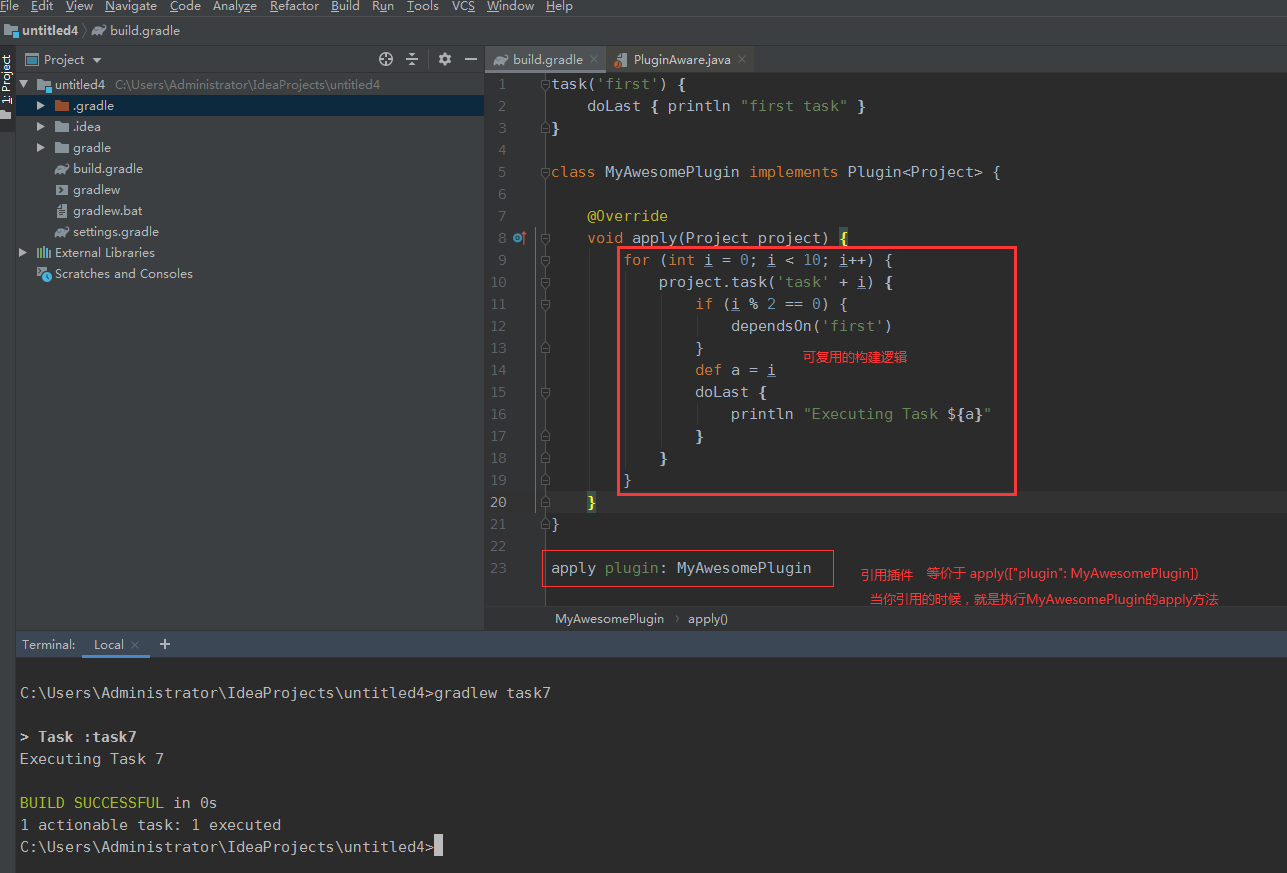The width and height of the screenshot is (1287, 873).
Task: Click the @Override annotation on line 7
Action: tap(627, 216)
